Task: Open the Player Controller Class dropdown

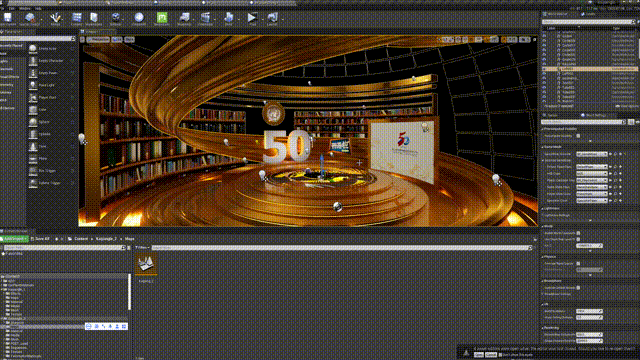Action: tap(592, 180)
